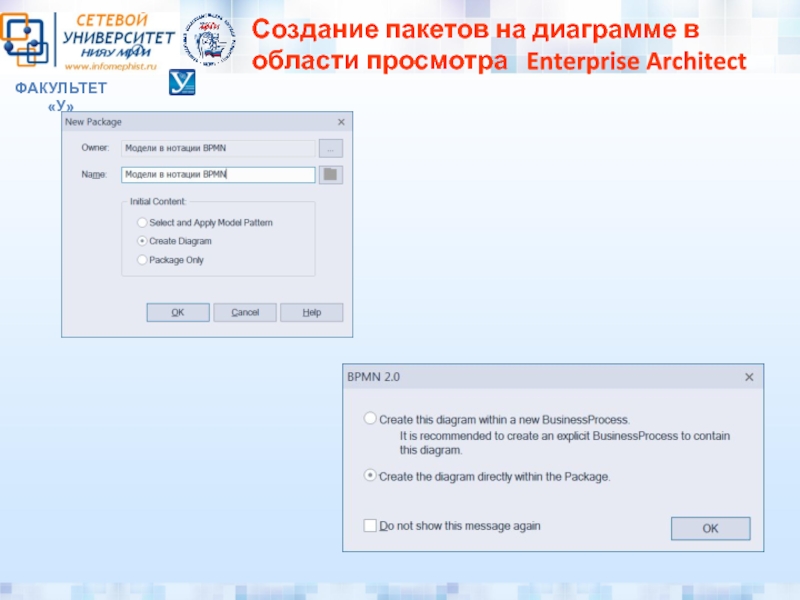The image size is (800, 600).
Task: Click the folder icon beside Name field
Action: click(331, 174)
